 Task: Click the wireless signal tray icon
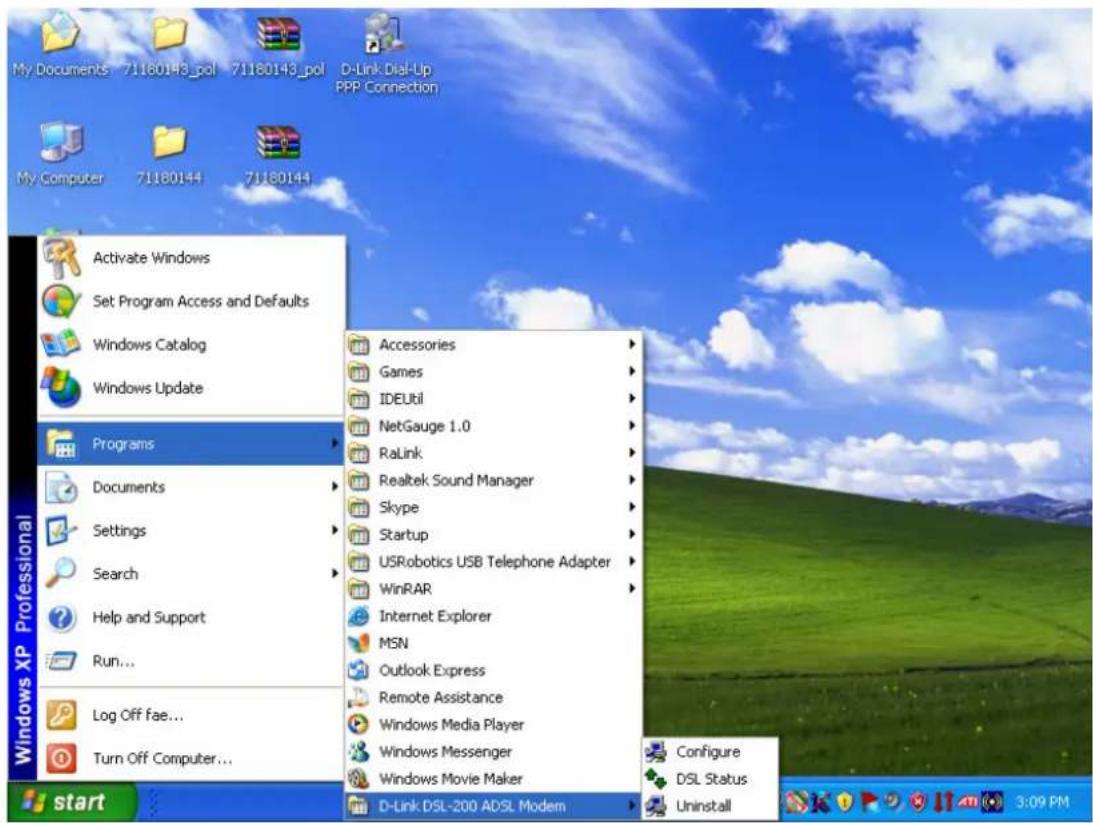pyautogui.click(x=992, y=802)
